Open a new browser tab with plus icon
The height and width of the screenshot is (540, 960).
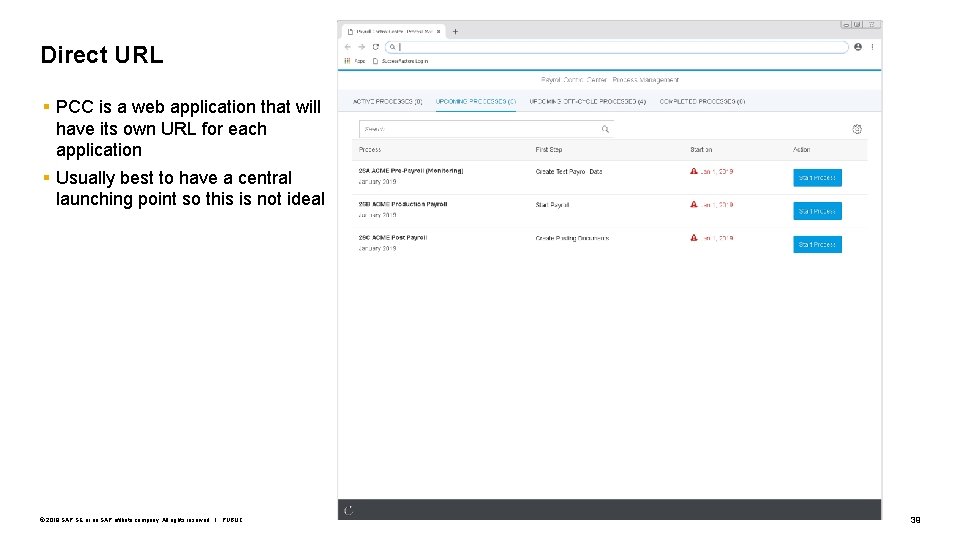[x=455, y=31]
